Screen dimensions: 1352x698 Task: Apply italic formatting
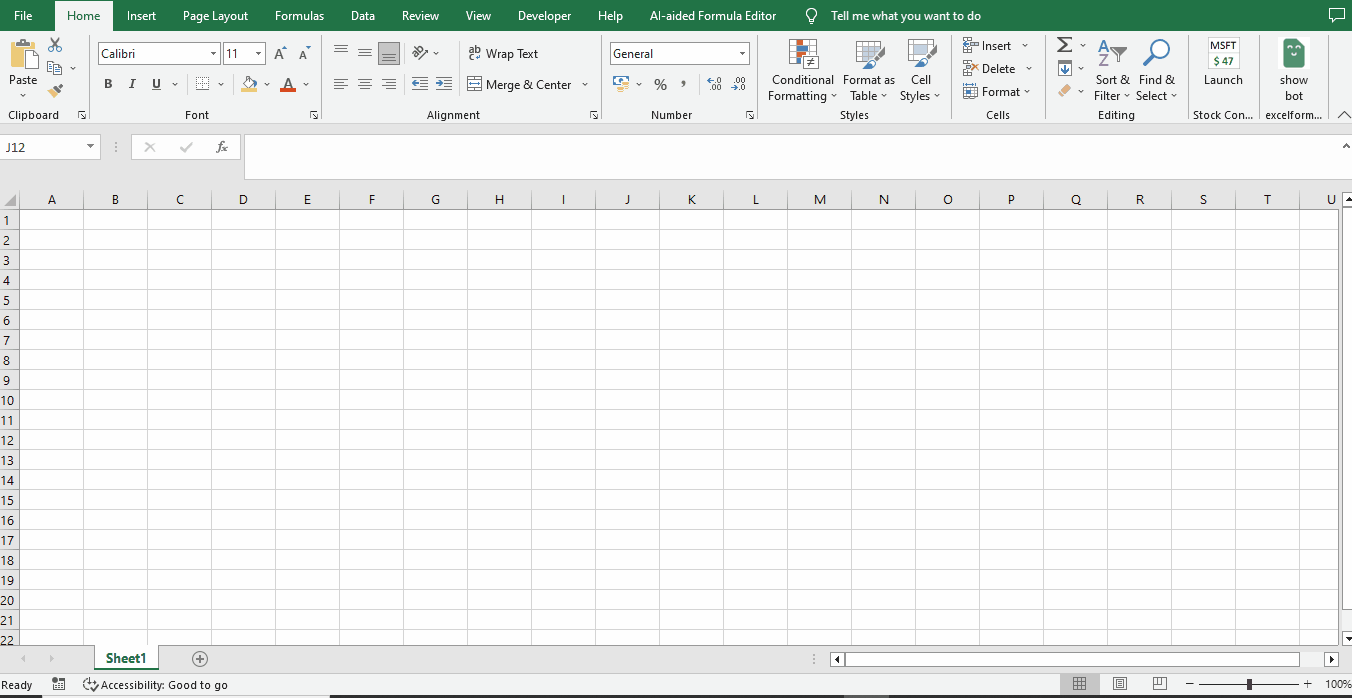(132, 84)
